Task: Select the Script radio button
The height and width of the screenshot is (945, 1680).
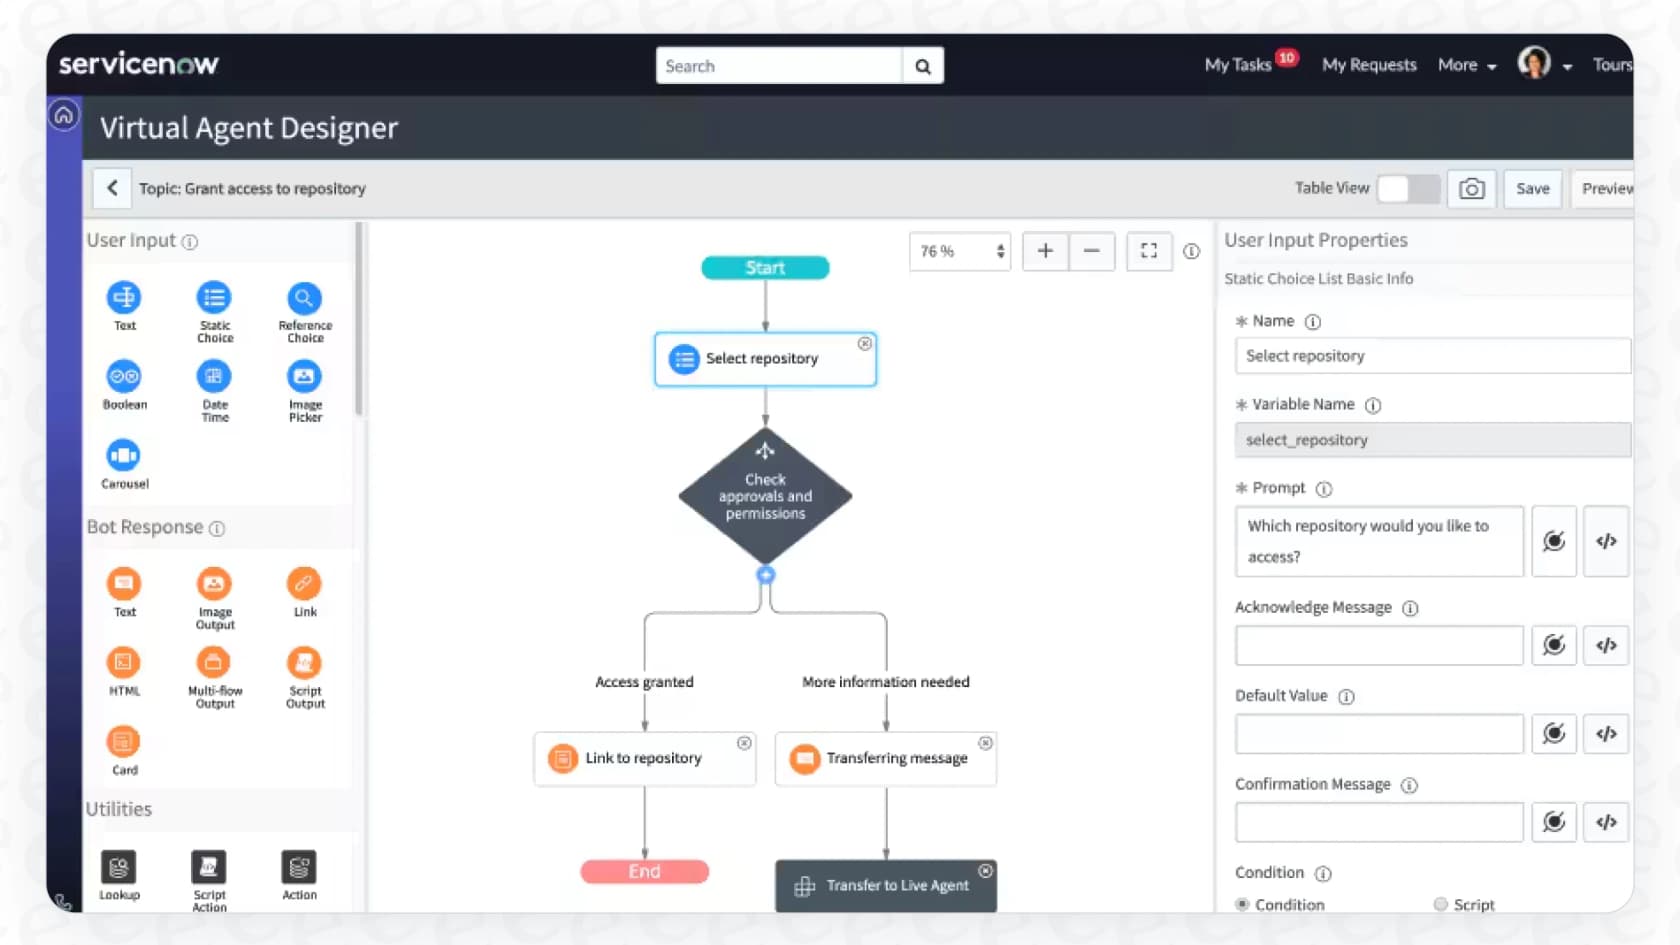Action: [x=1440, y=904]
